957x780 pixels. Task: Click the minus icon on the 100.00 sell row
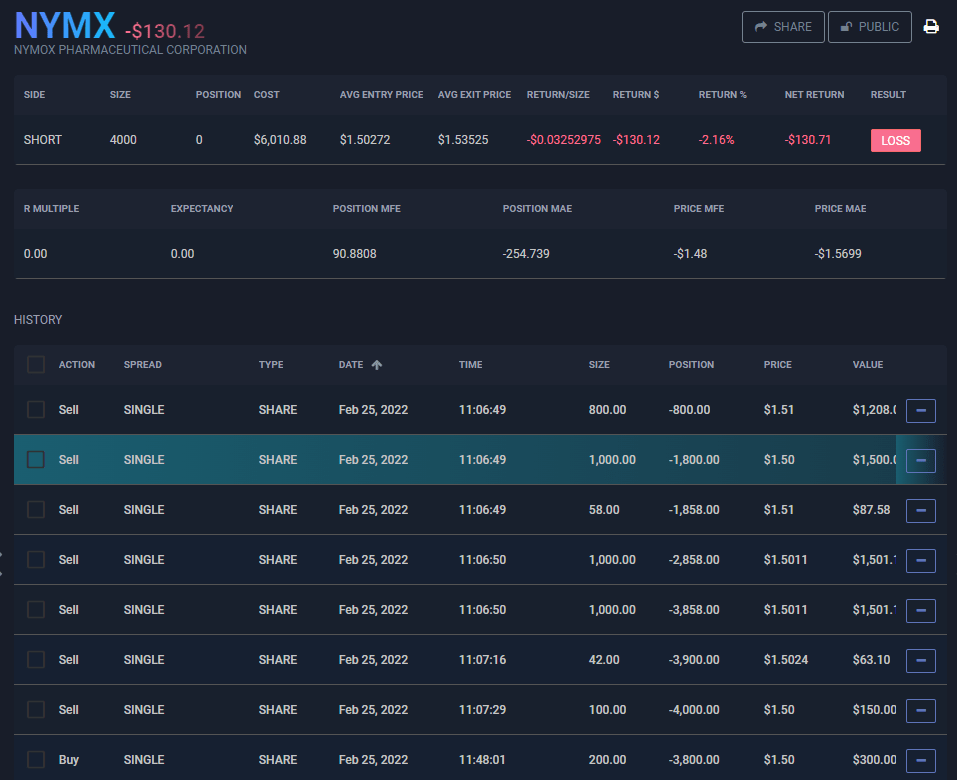(920, 710)
